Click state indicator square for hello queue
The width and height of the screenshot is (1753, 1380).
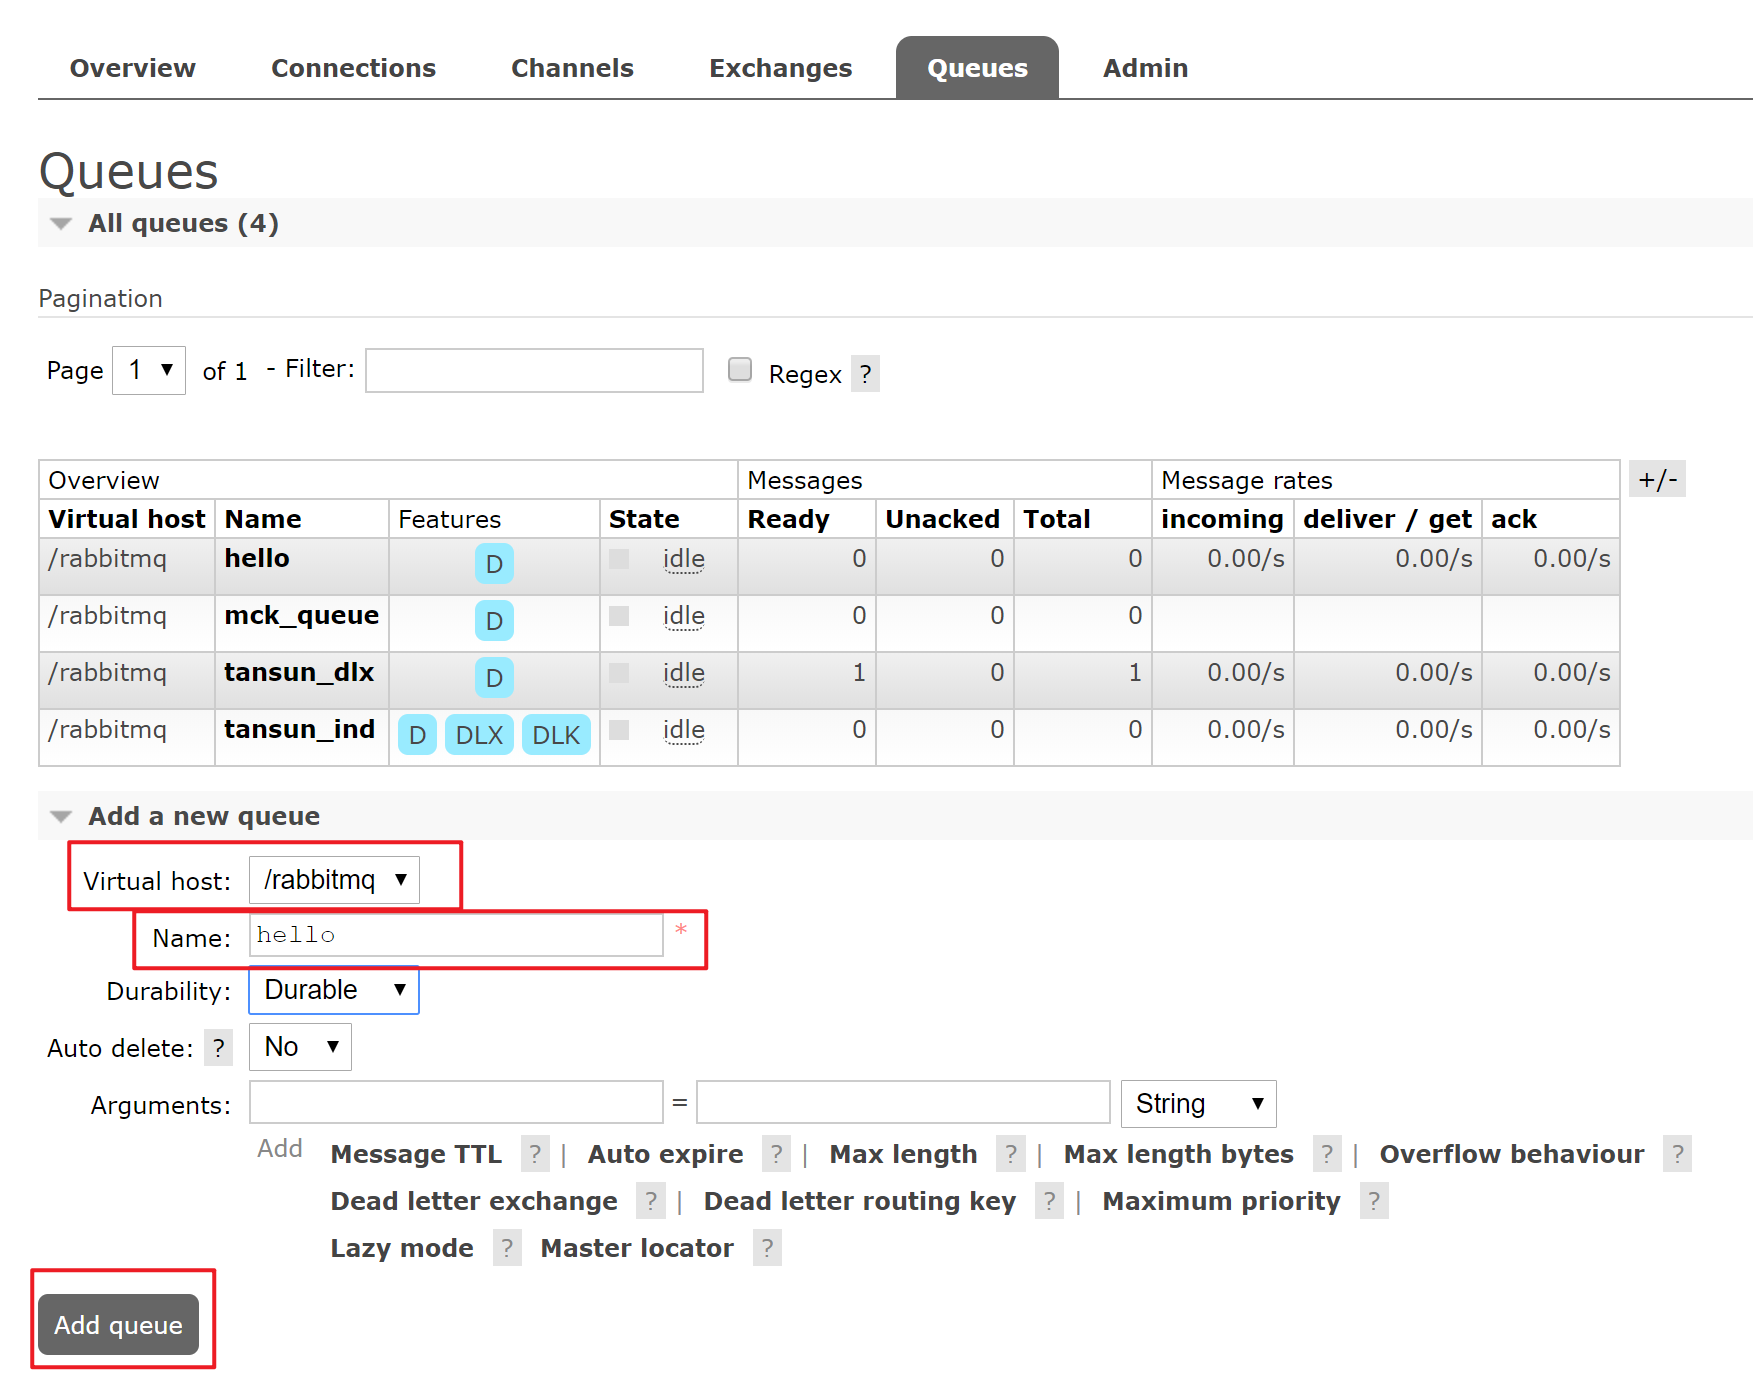pos(619,559)
